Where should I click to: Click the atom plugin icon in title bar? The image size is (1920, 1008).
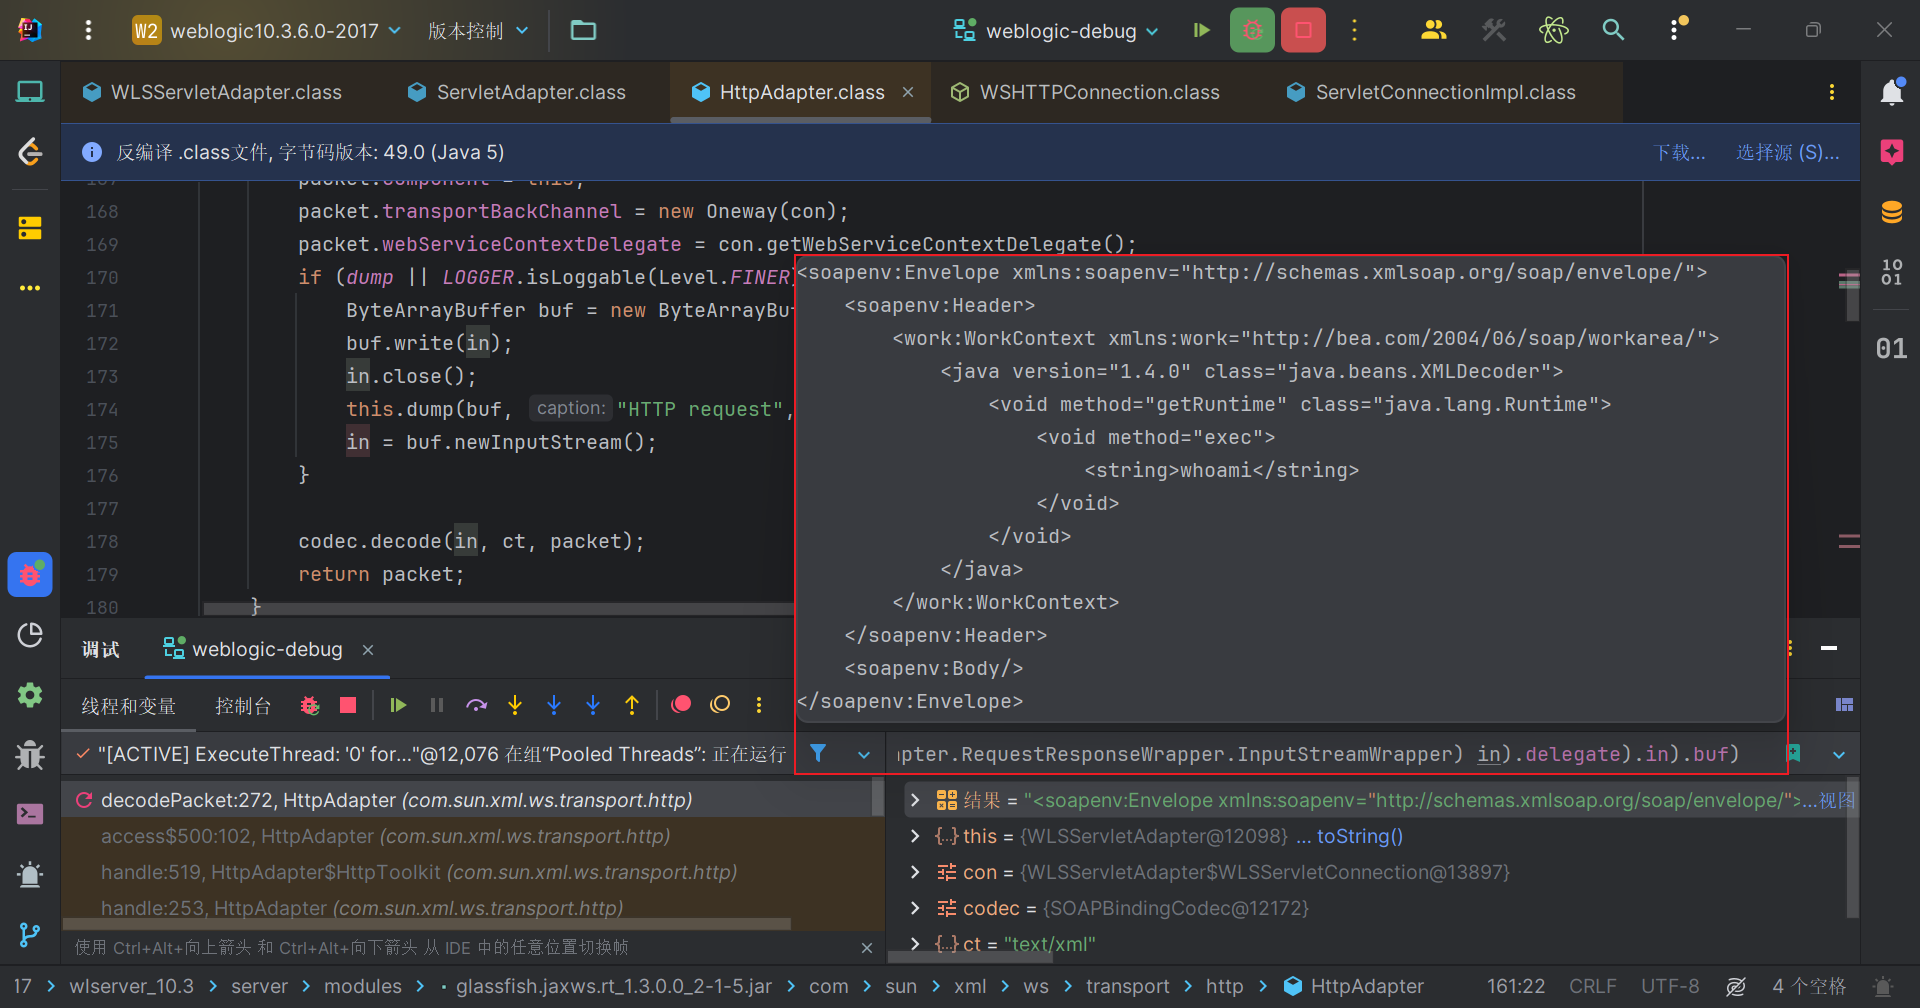pos(1554,30)
